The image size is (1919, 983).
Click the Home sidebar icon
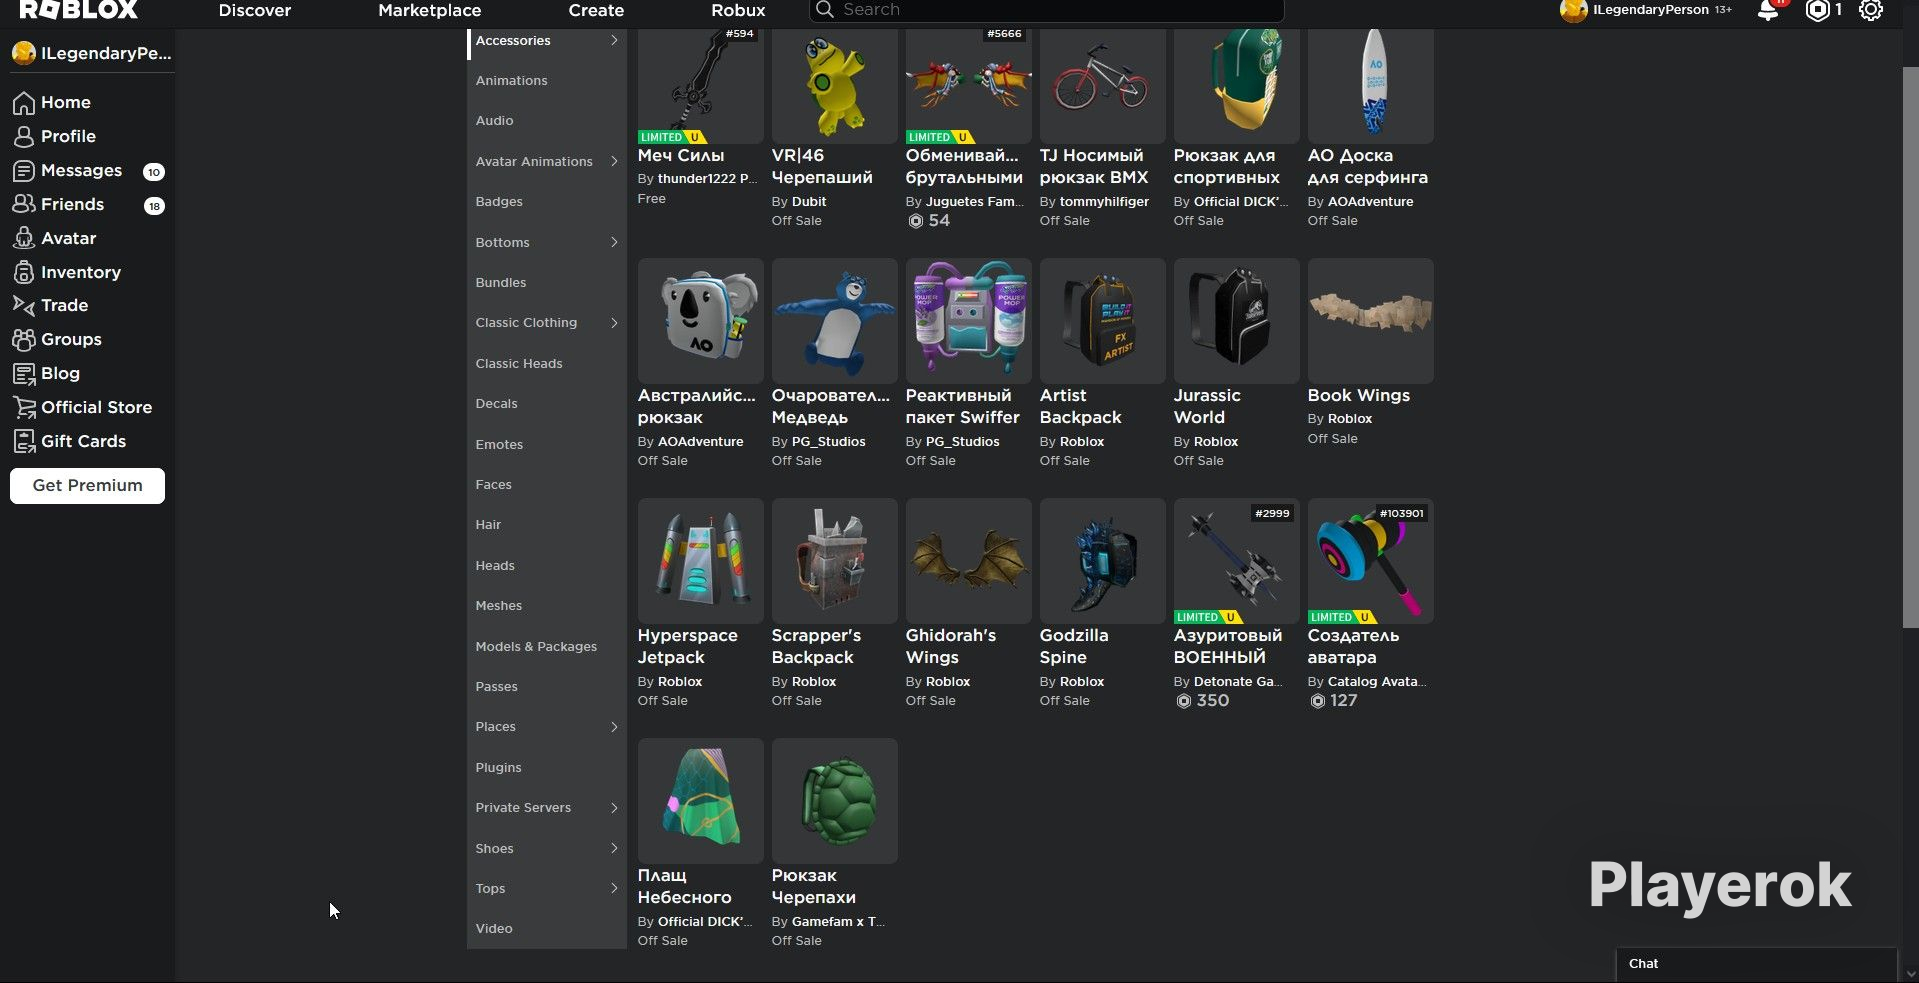click(24, 103)
